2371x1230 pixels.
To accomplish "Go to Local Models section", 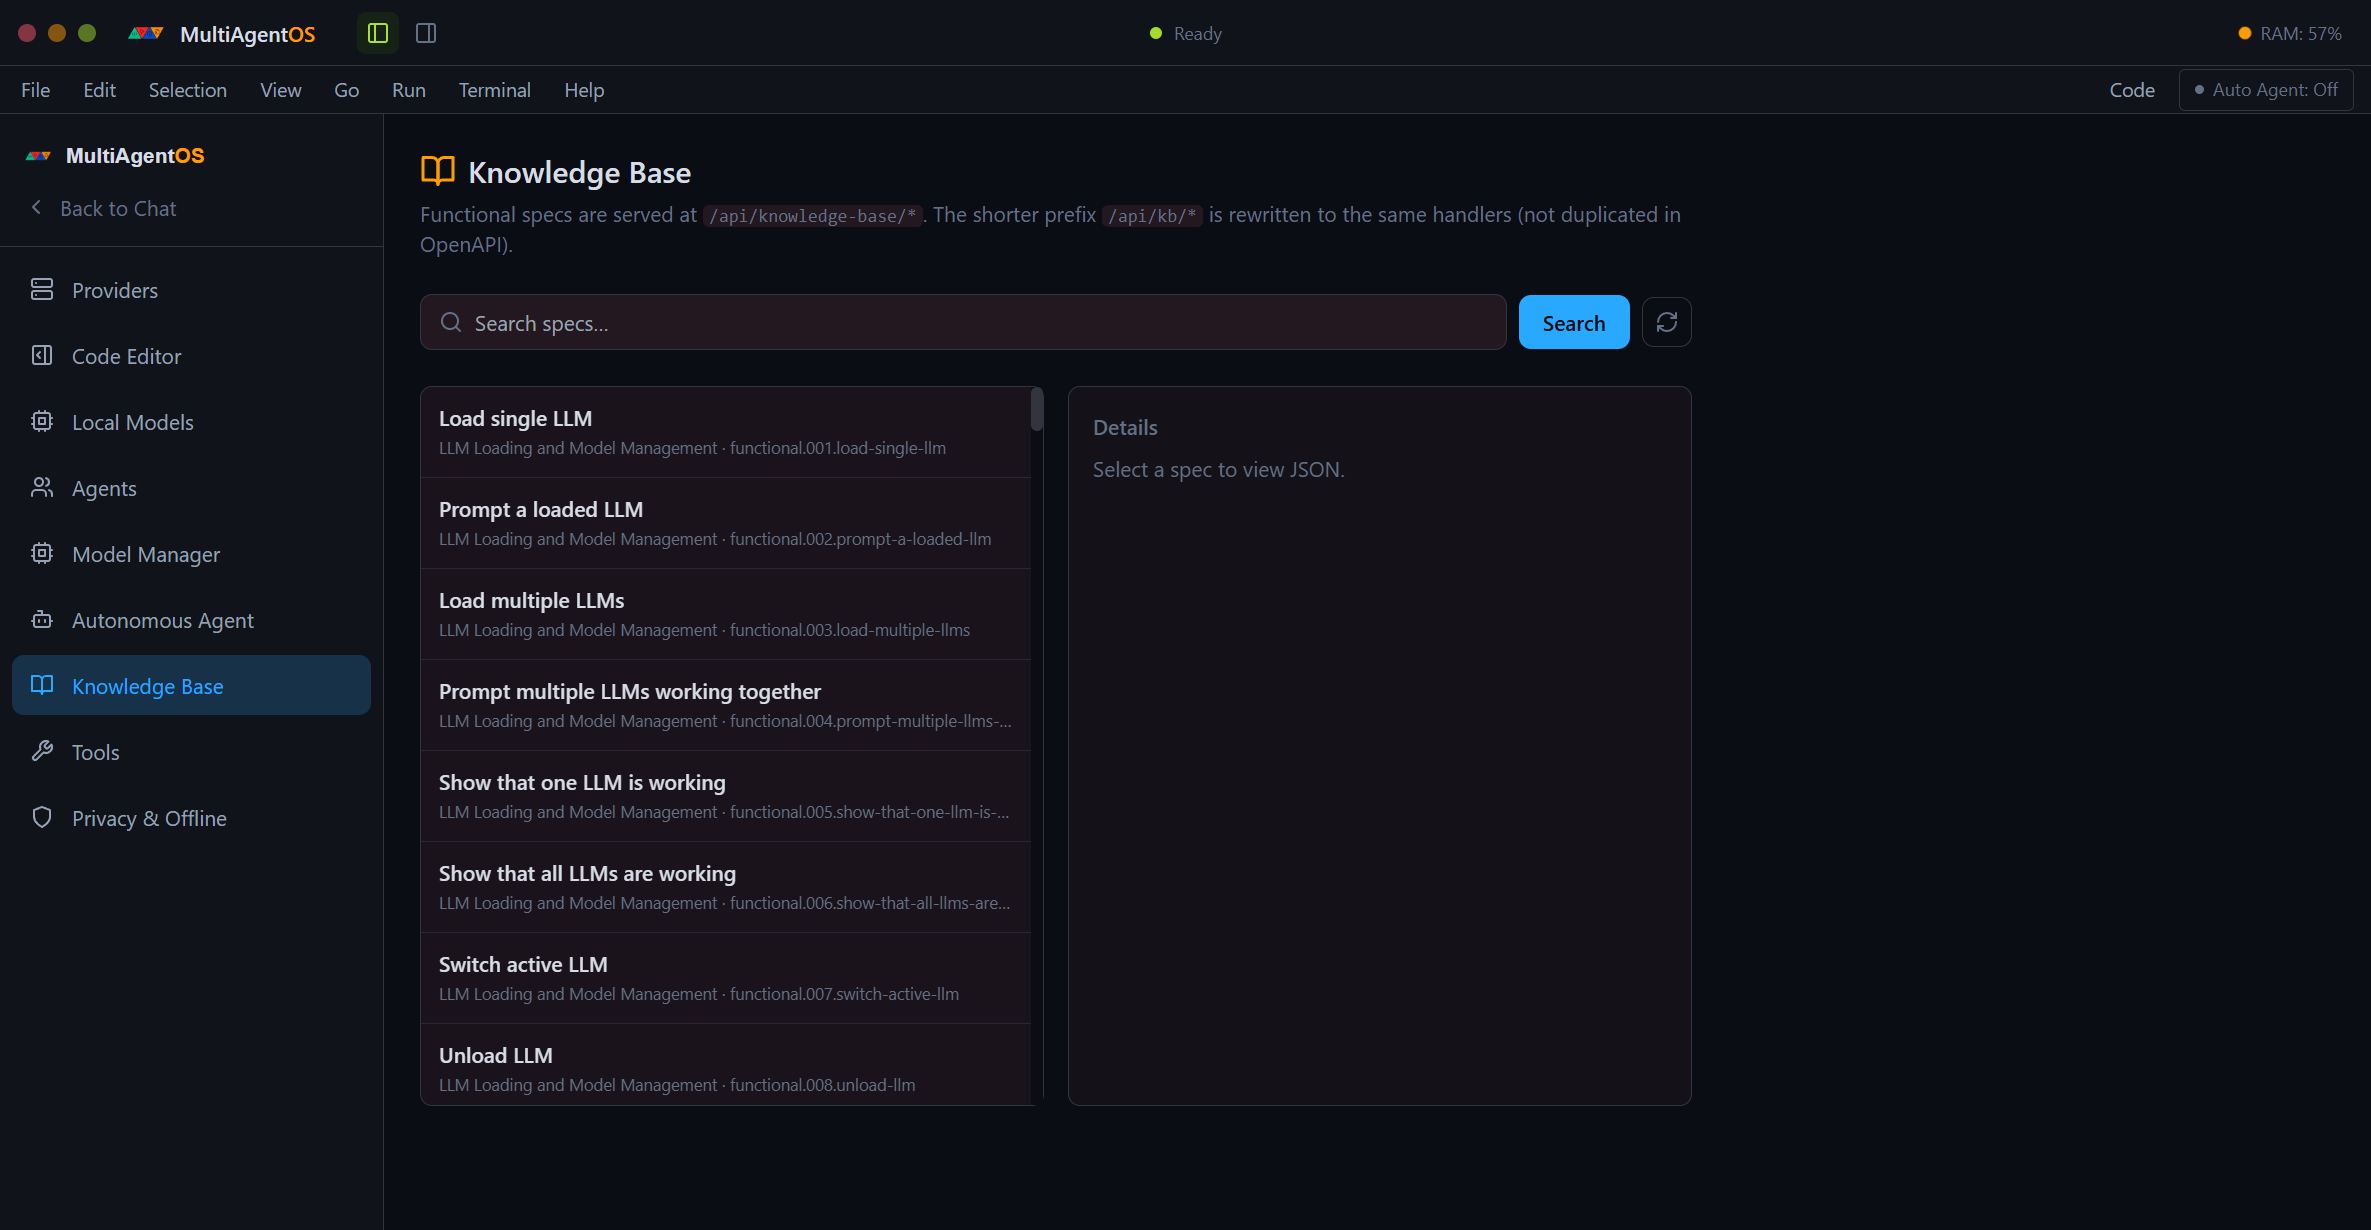I will 191,422.
